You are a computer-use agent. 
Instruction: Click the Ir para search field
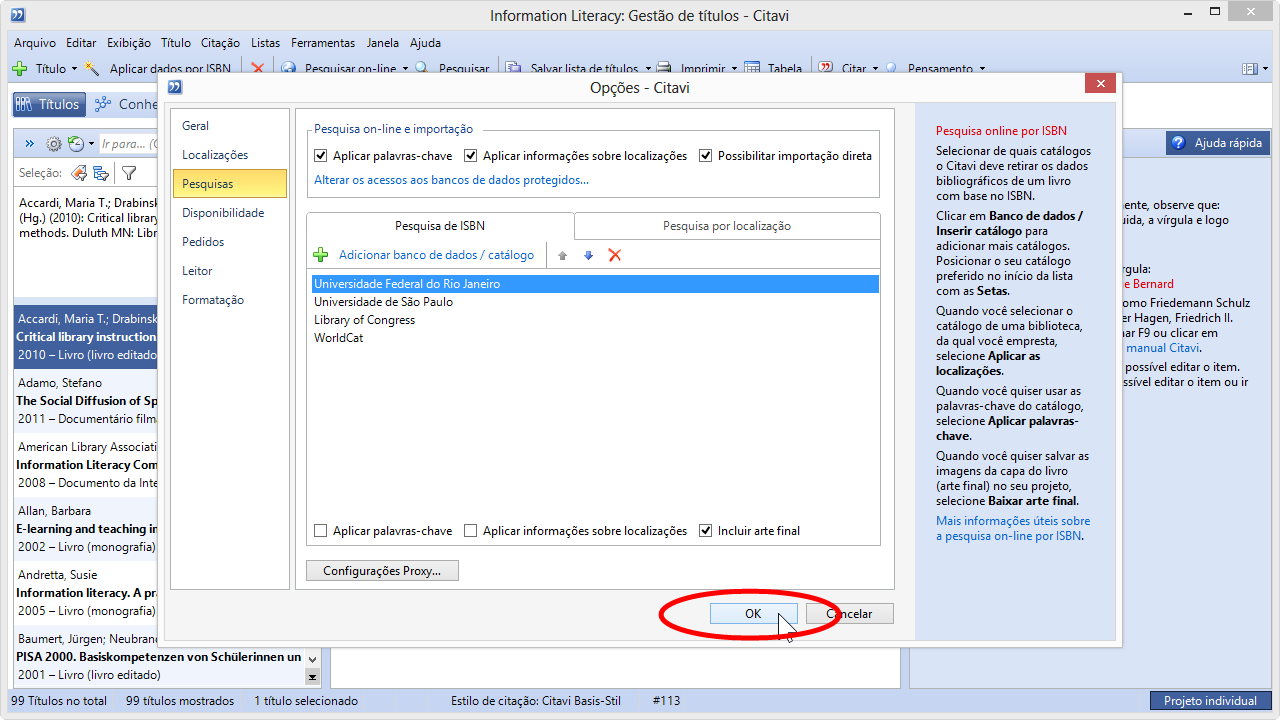[128, 144]
